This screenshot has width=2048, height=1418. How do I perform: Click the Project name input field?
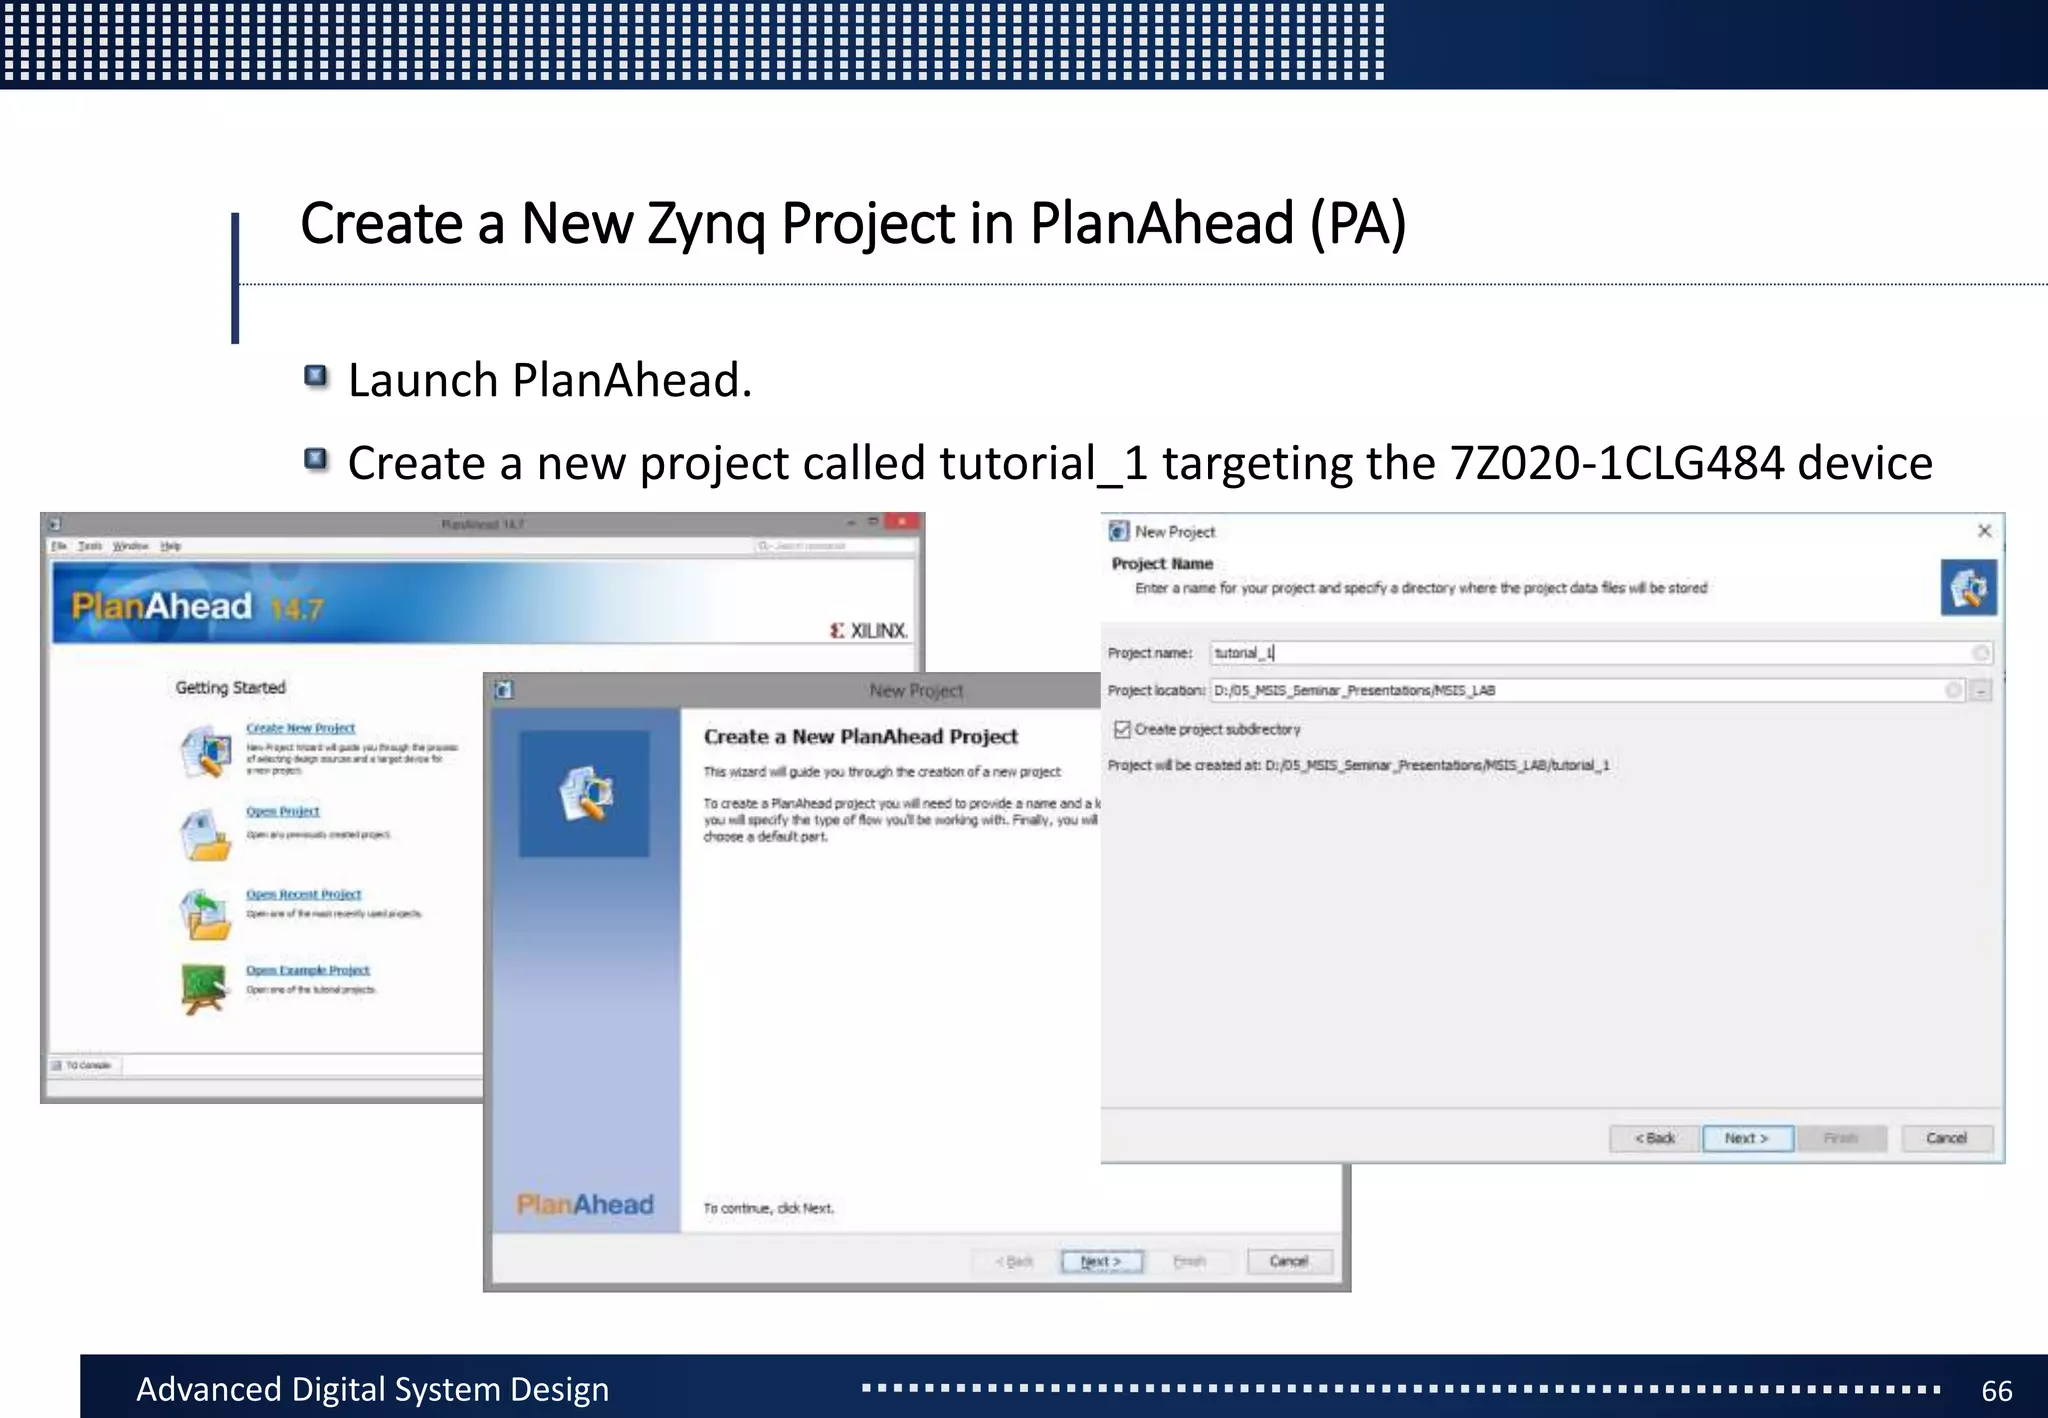[1600, 653]
